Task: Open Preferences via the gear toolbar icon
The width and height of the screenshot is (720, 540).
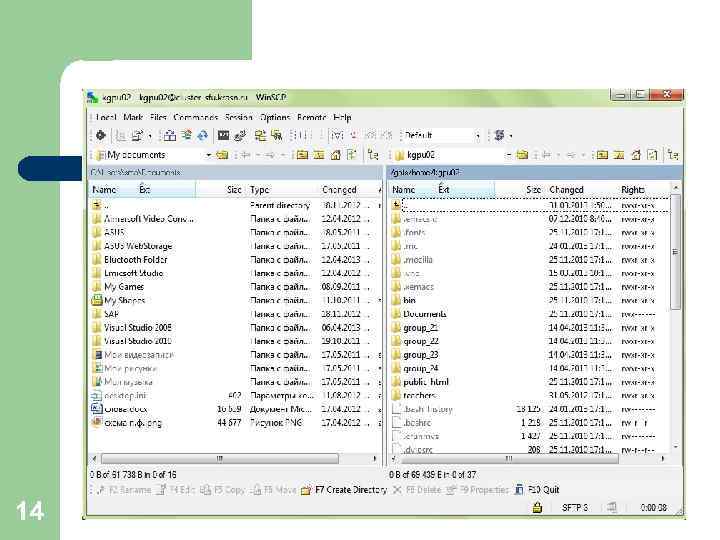Action: tap(101, 135)
